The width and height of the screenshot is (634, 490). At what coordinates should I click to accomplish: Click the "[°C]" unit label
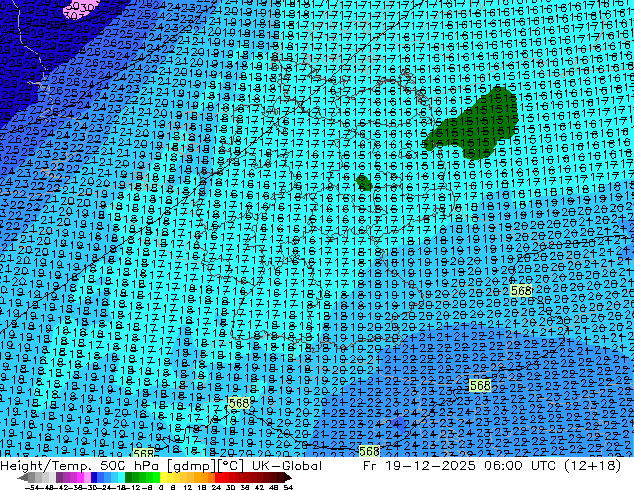pyautogui.click(x=231, y=466)
